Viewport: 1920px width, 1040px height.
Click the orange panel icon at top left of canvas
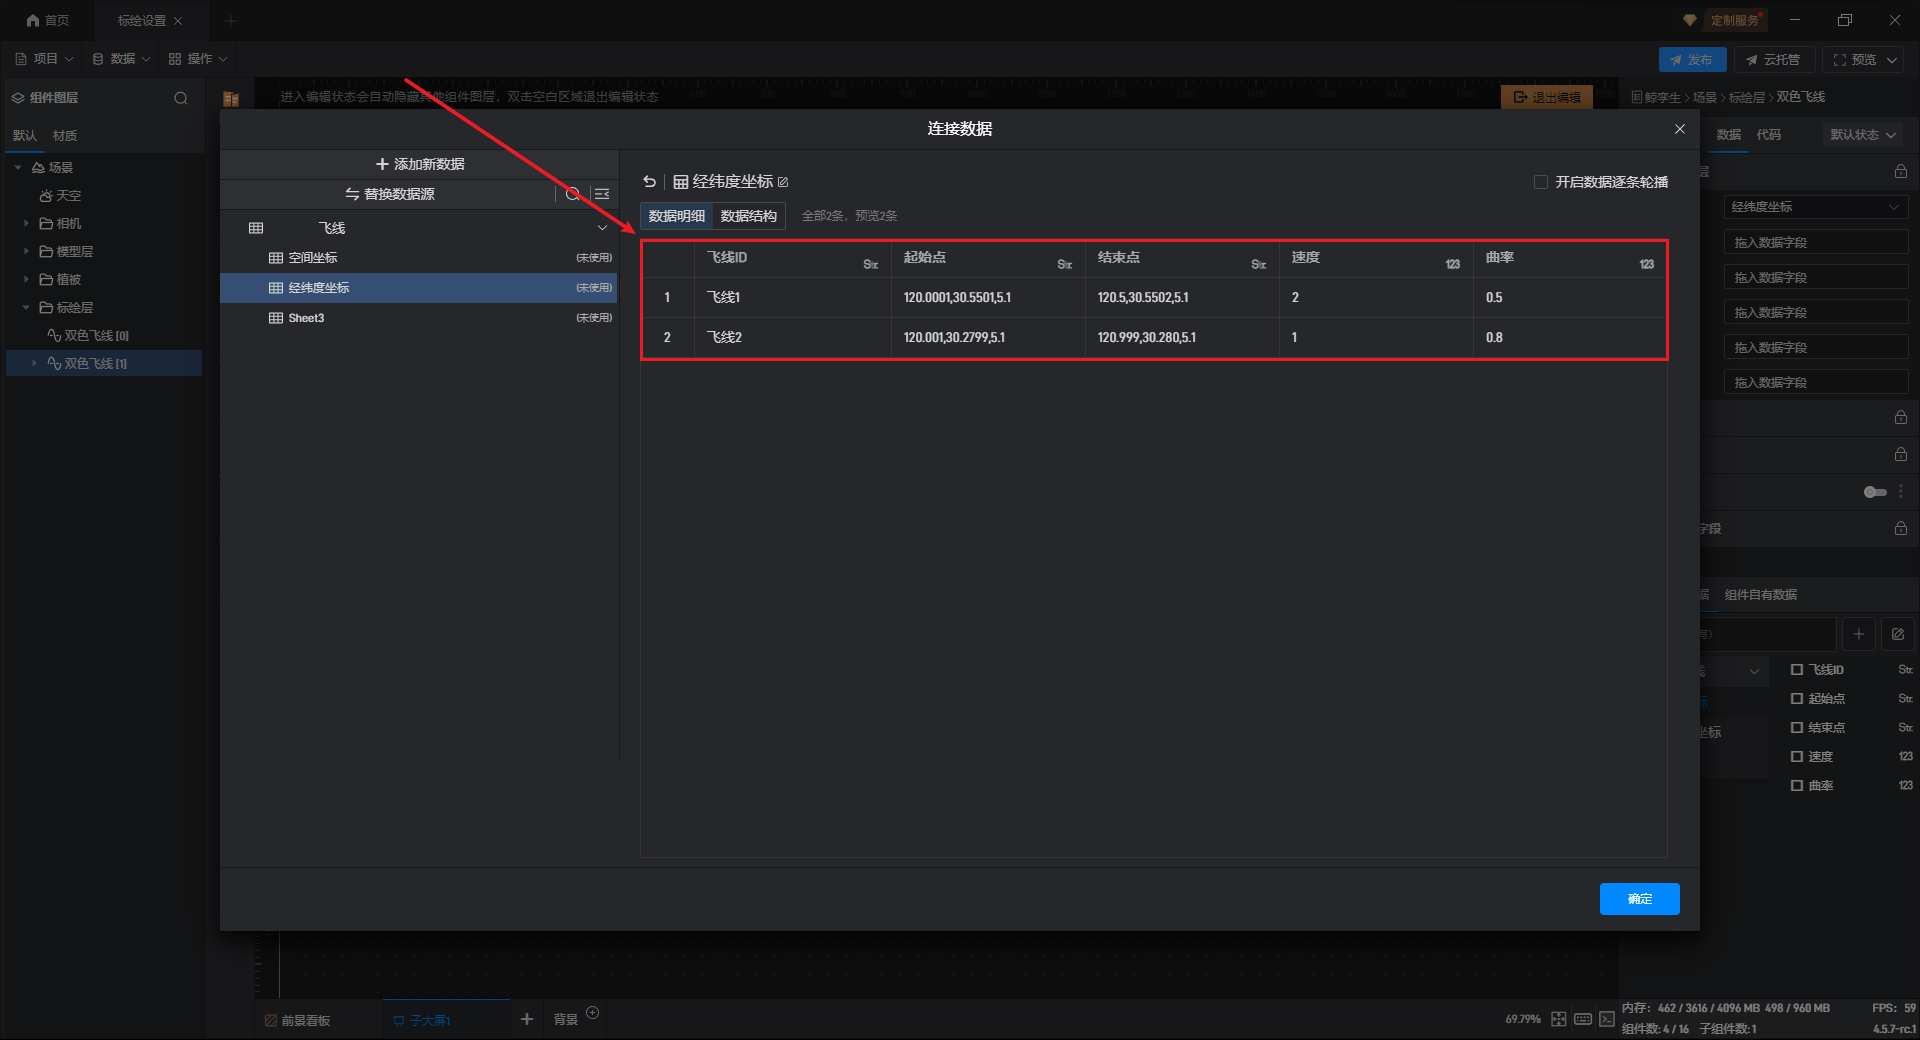pyautogui.click(x=231, y=98)
